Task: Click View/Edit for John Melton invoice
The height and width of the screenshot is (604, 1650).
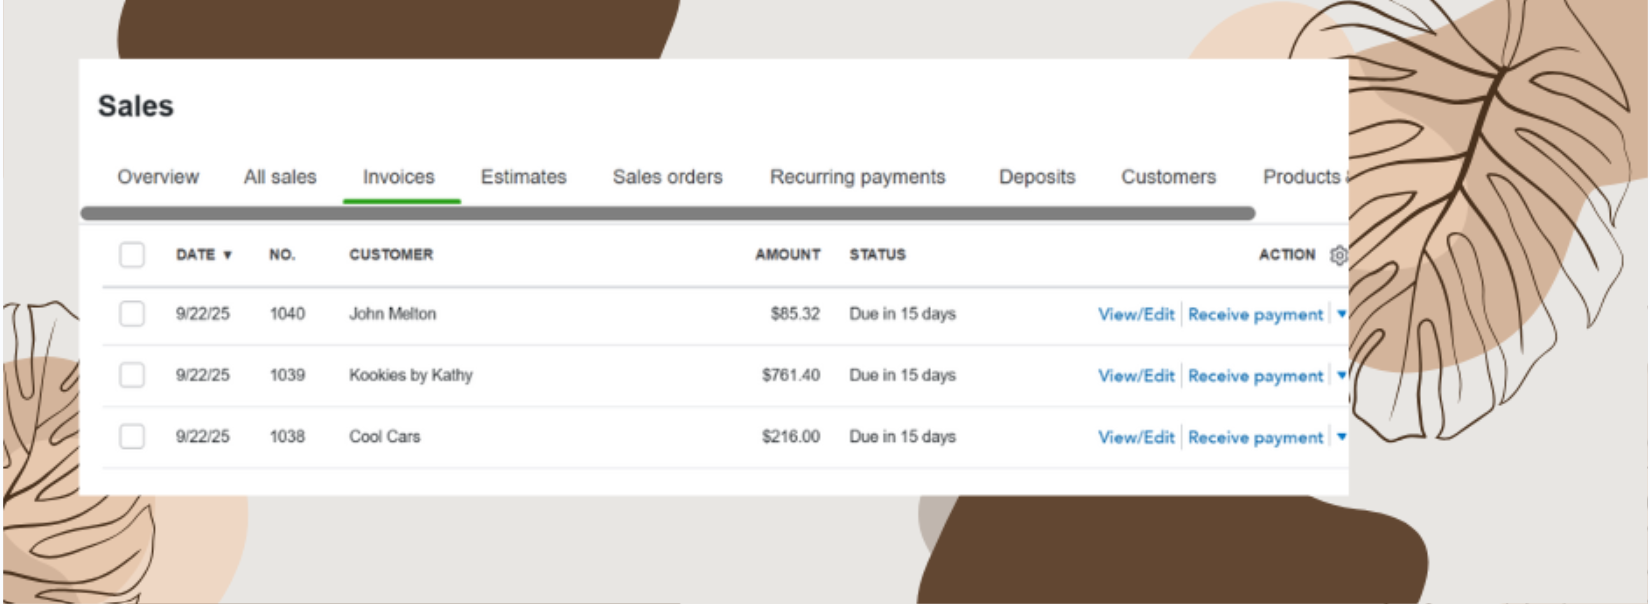Action: (1136, 314)
